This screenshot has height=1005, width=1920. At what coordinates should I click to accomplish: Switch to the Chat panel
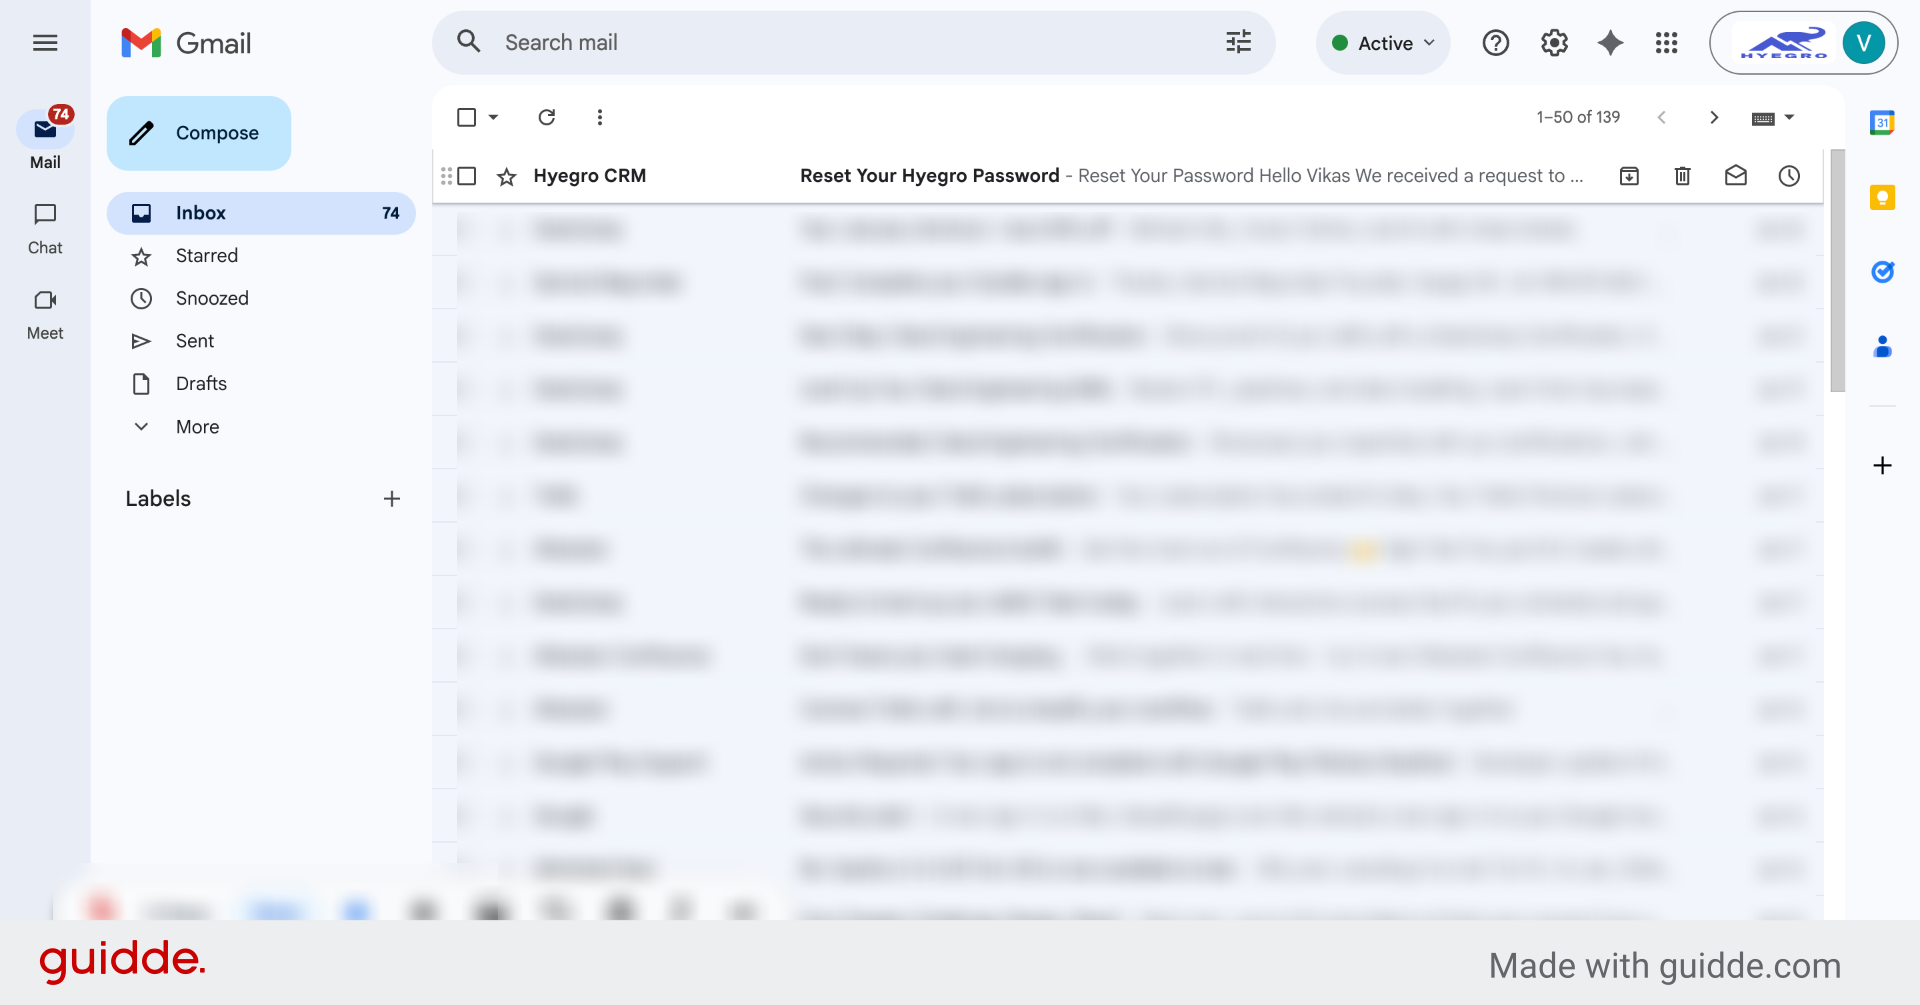click(44, 228)
